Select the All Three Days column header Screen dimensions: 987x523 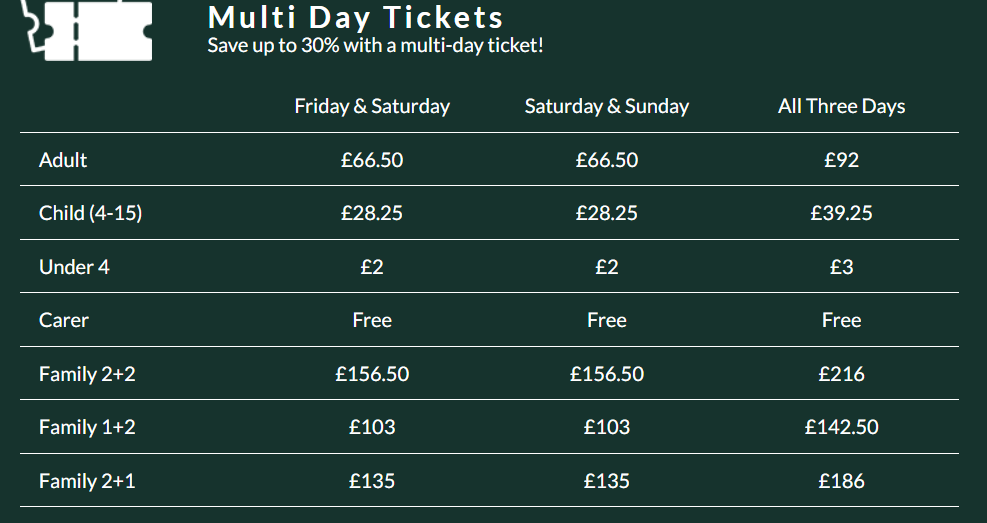click(x=841, y=106)
